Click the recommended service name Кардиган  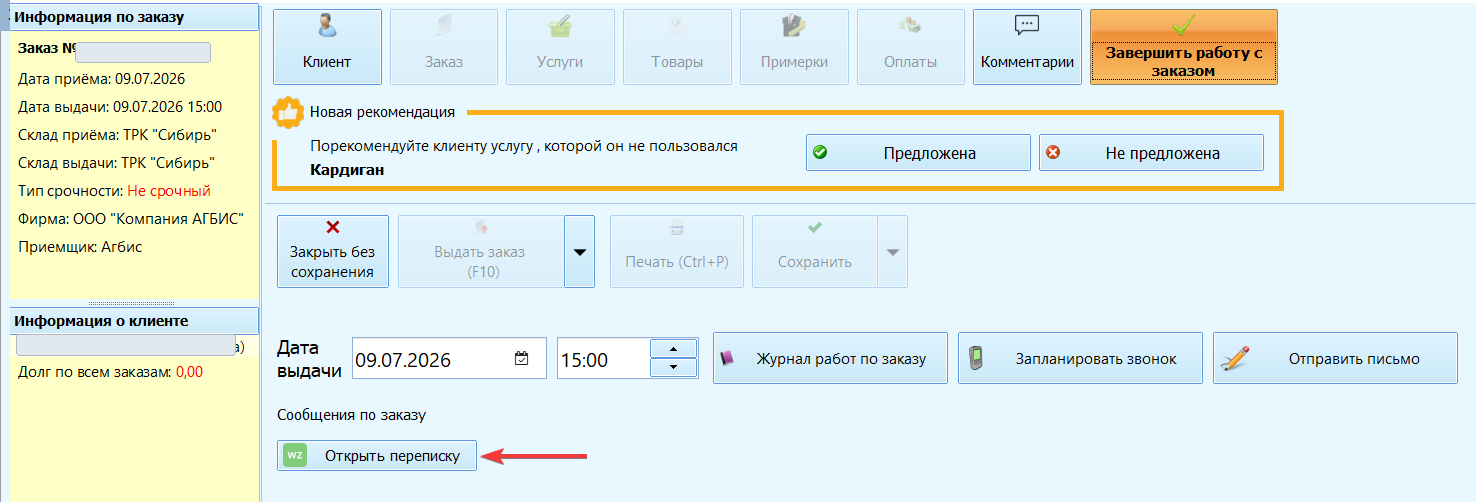pyautogui.click(x=347, y=170)
